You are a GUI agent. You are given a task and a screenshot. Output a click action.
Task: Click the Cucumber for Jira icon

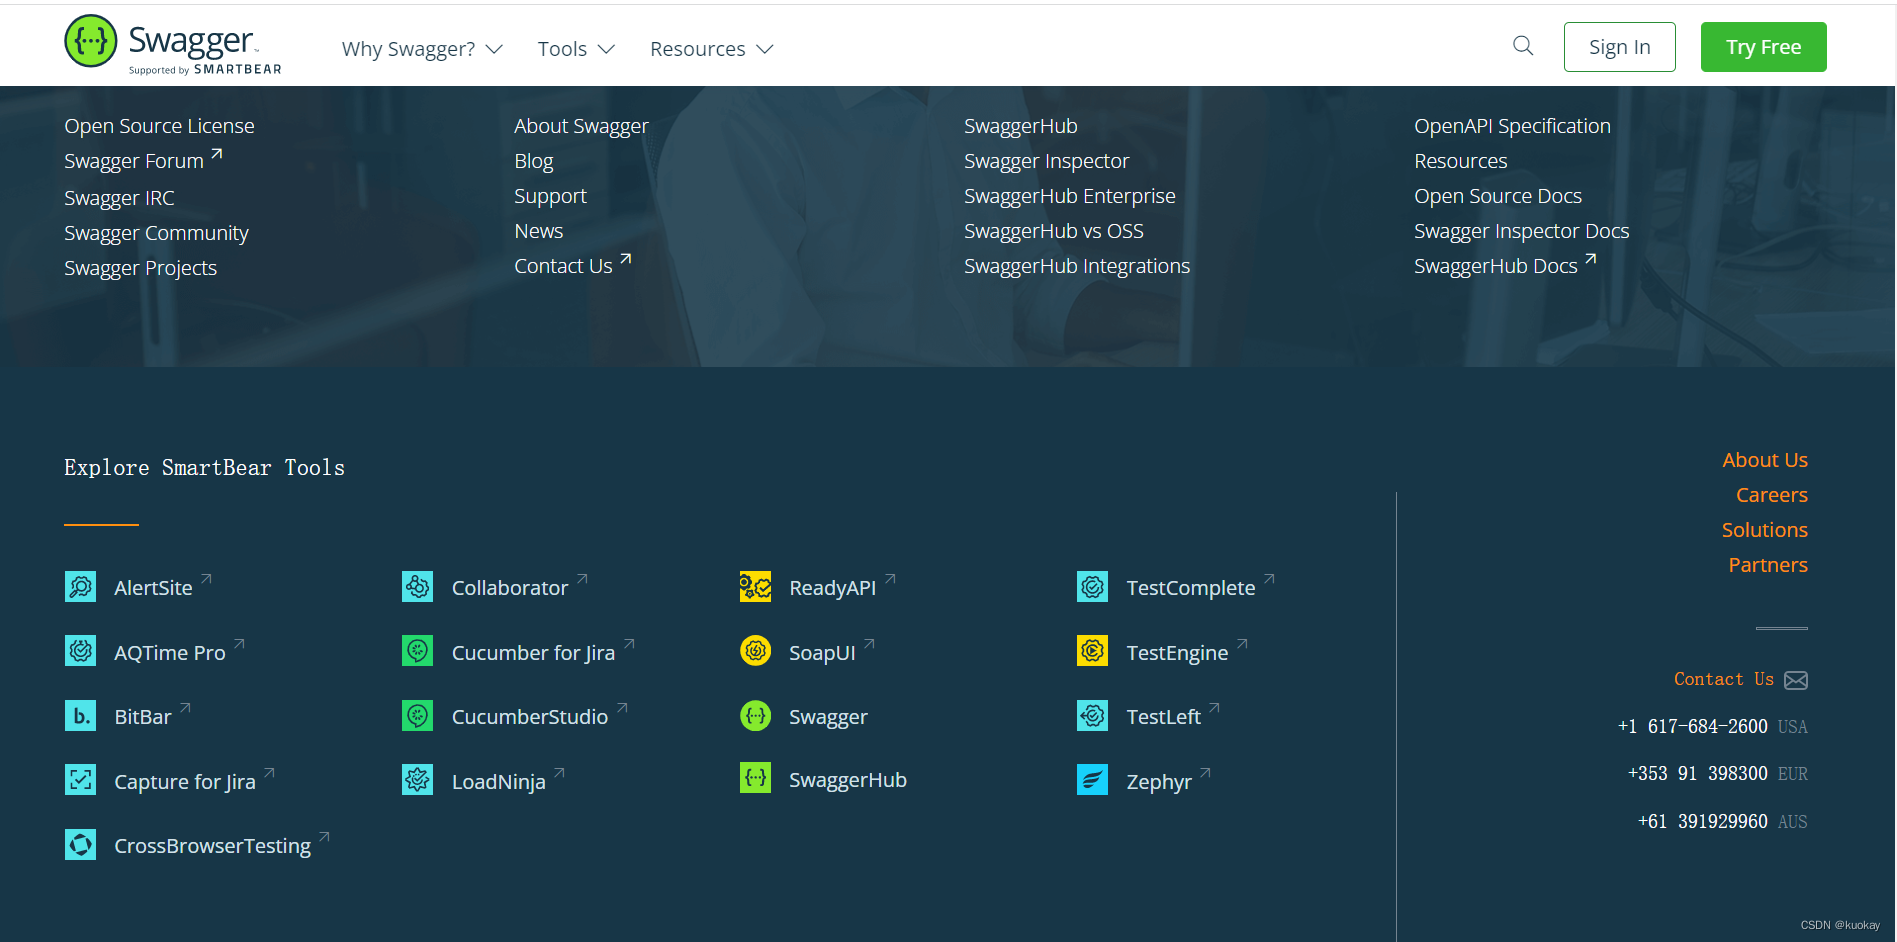[418, 651]
